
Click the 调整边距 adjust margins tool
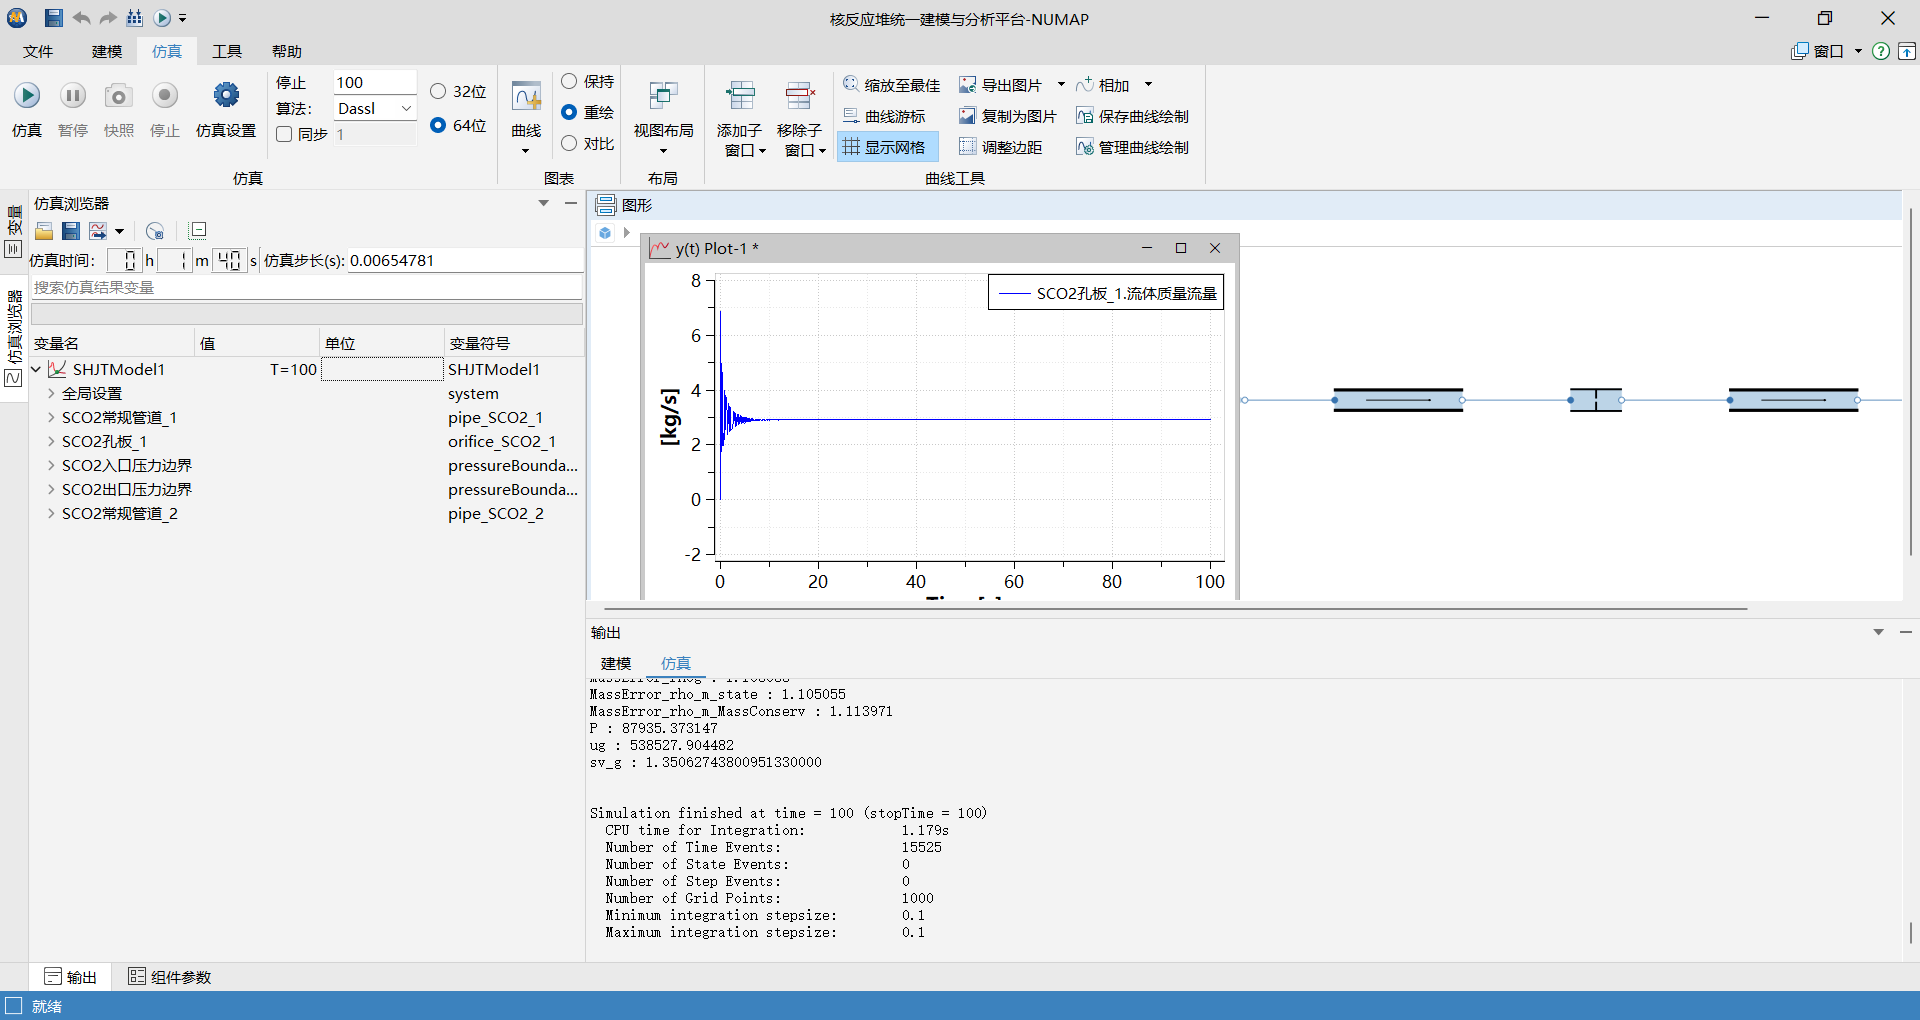pos(1000,147)
